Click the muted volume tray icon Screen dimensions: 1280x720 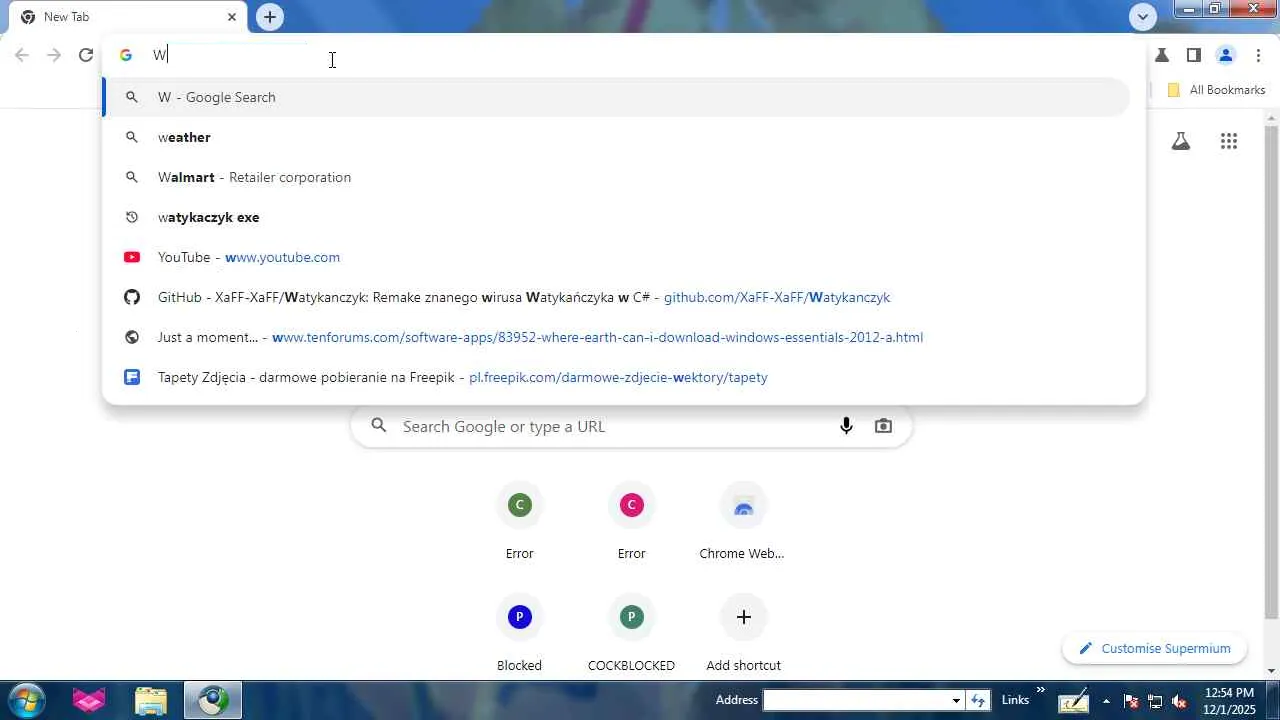1180,700
